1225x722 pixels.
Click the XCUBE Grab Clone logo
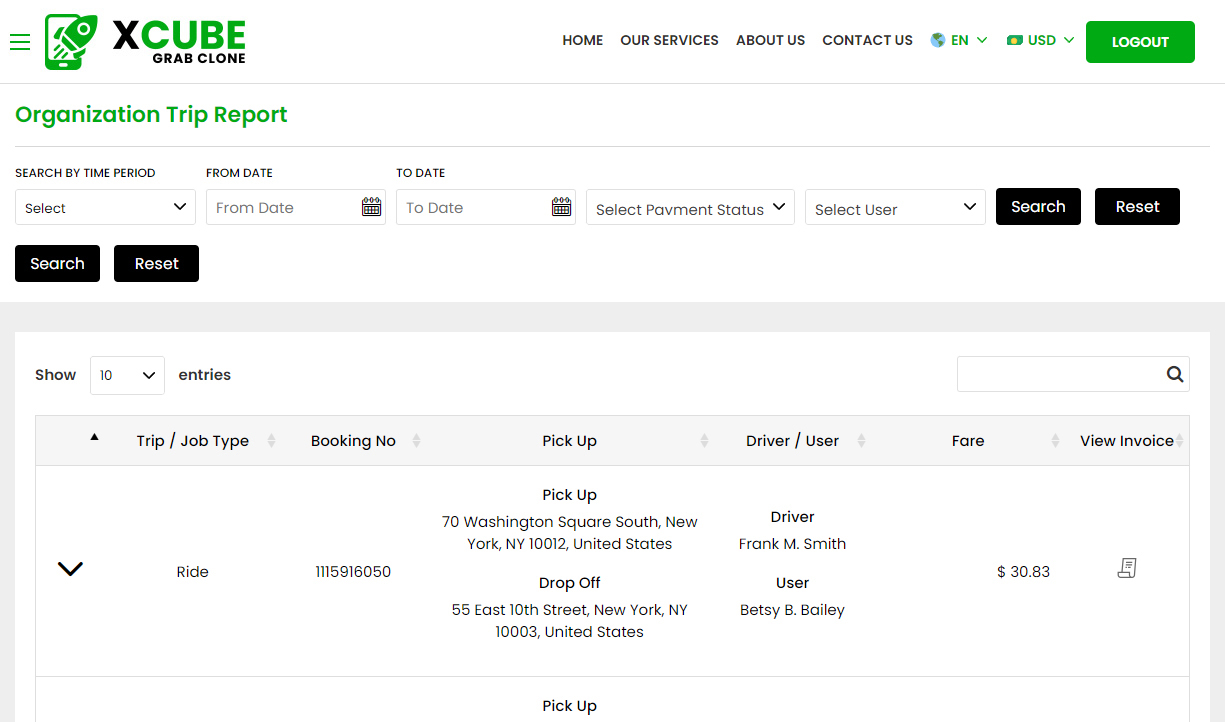(146, 42)
